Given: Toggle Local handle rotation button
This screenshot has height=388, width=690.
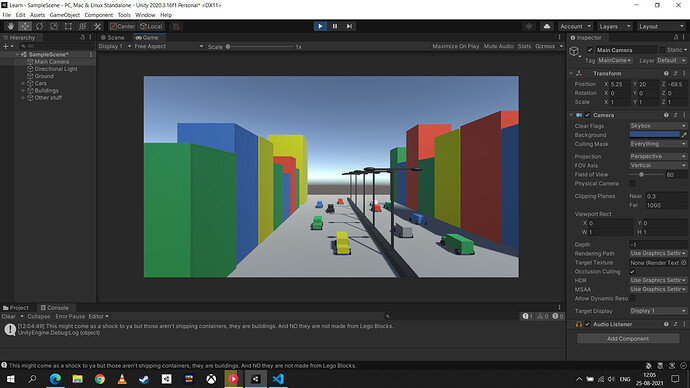Looking at the screenshot, I should [151, 26].
